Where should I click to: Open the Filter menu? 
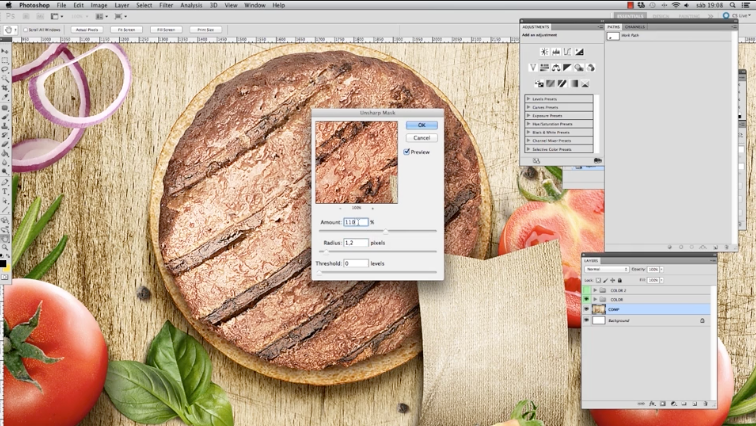[166, 5]
